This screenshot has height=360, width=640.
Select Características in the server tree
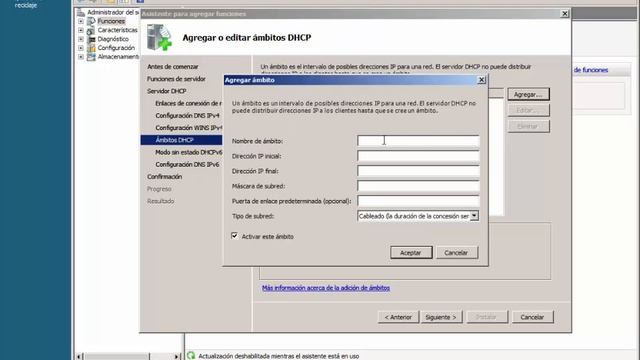point(118,30)
